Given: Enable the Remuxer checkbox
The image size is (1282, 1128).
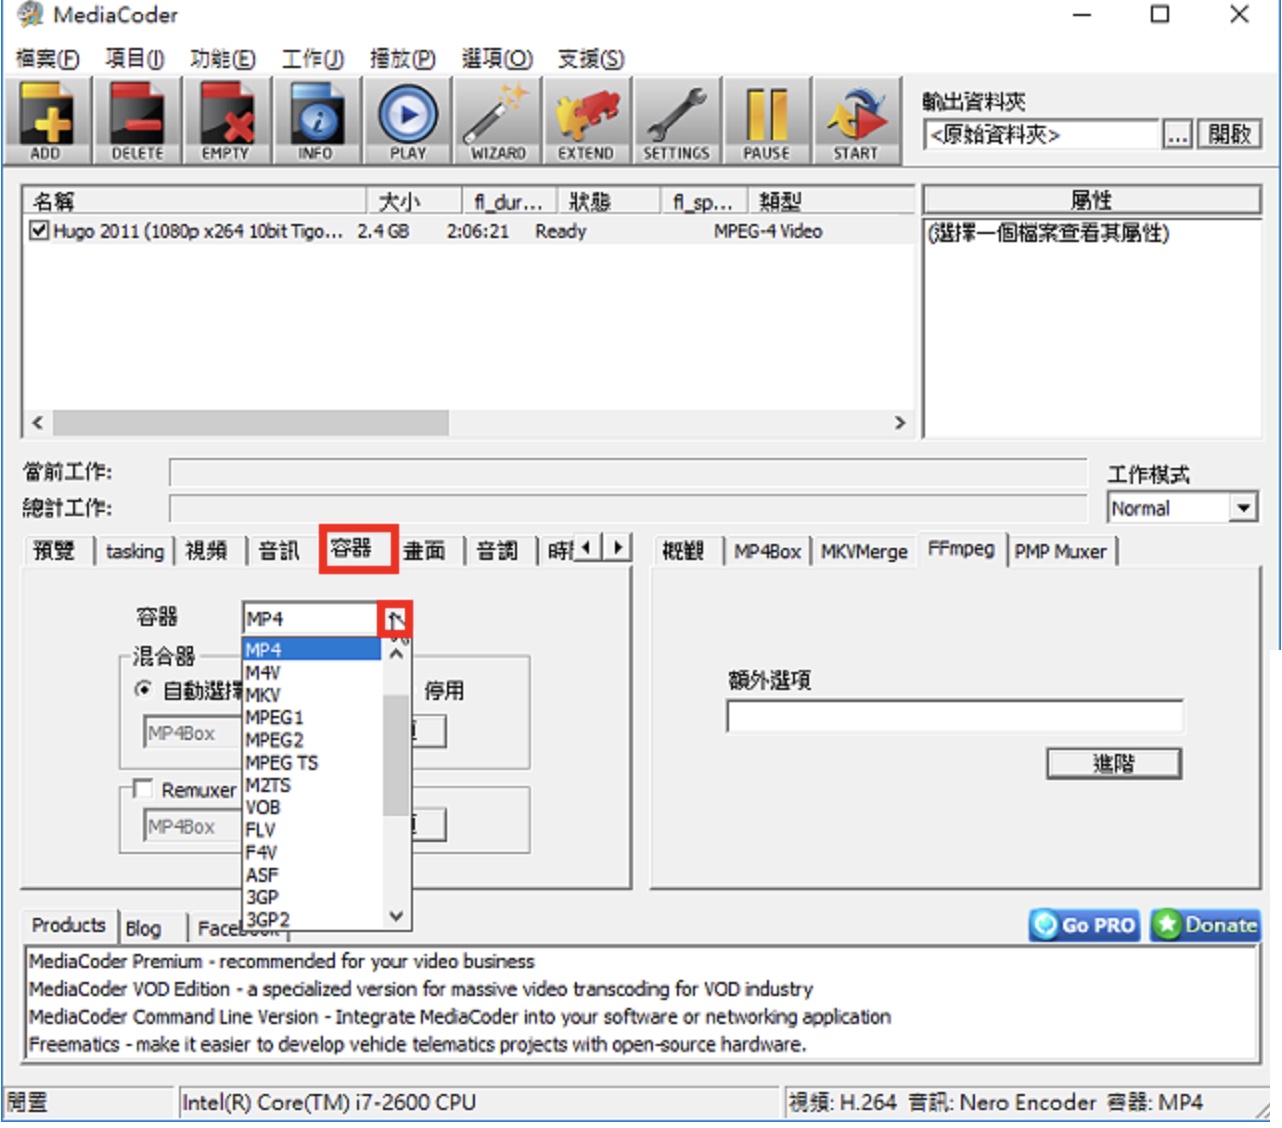Looking at the screenshot, I should tap(143, 789).
